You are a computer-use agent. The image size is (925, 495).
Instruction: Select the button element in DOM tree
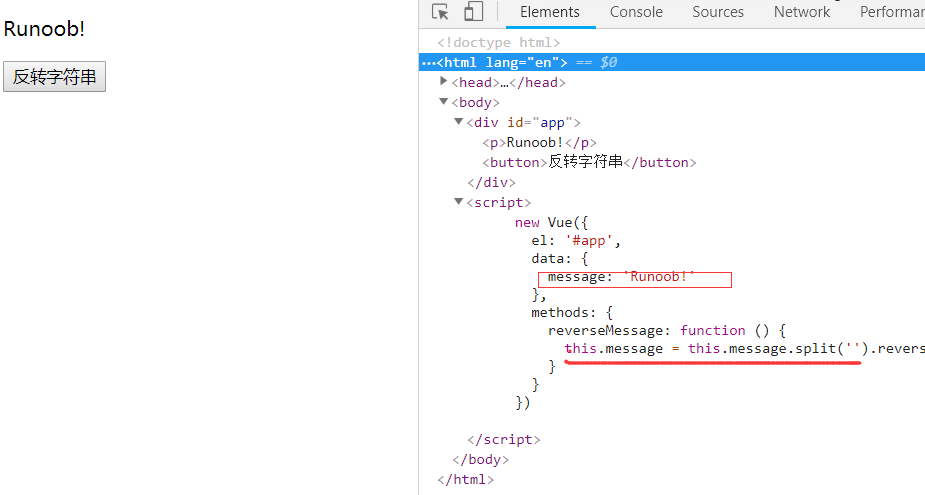coord(589,162)
